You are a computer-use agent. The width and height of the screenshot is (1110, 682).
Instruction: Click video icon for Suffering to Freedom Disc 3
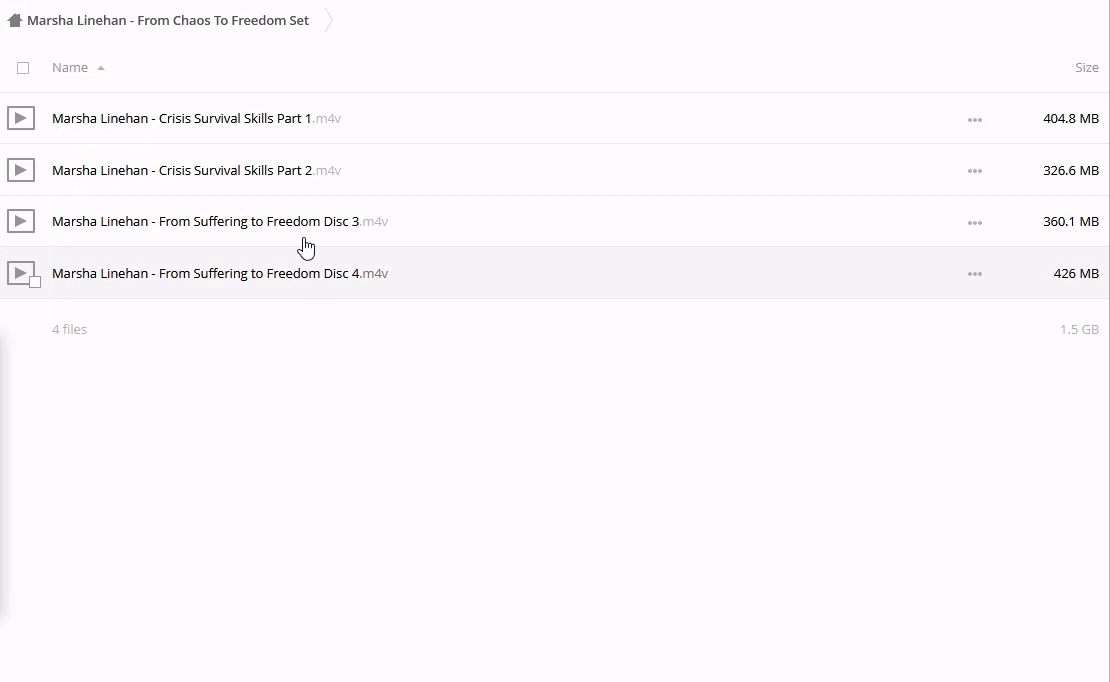[x=20, y=221]
